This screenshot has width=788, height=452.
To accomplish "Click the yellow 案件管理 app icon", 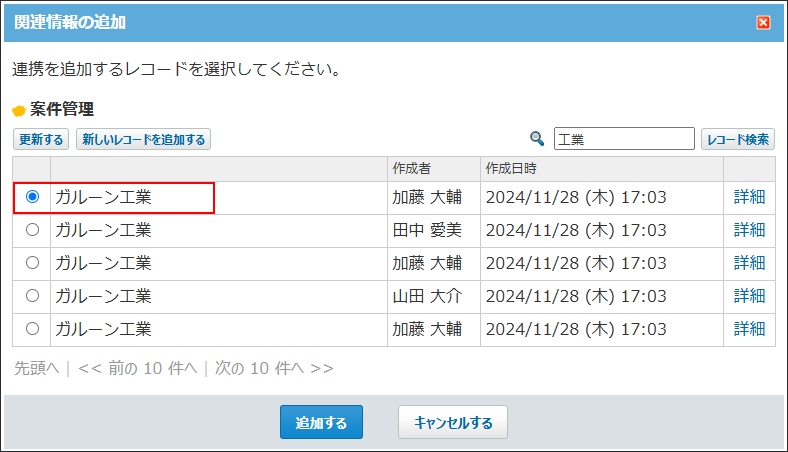I will pos(19,110).
